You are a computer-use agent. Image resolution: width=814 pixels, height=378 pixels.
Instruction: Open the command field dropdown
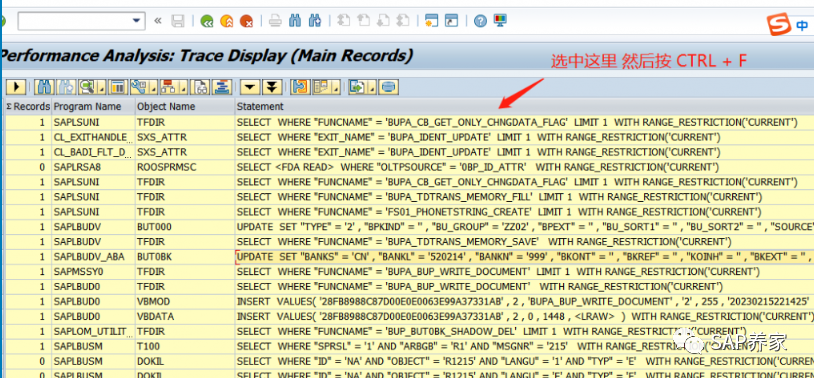coord(137,21)
